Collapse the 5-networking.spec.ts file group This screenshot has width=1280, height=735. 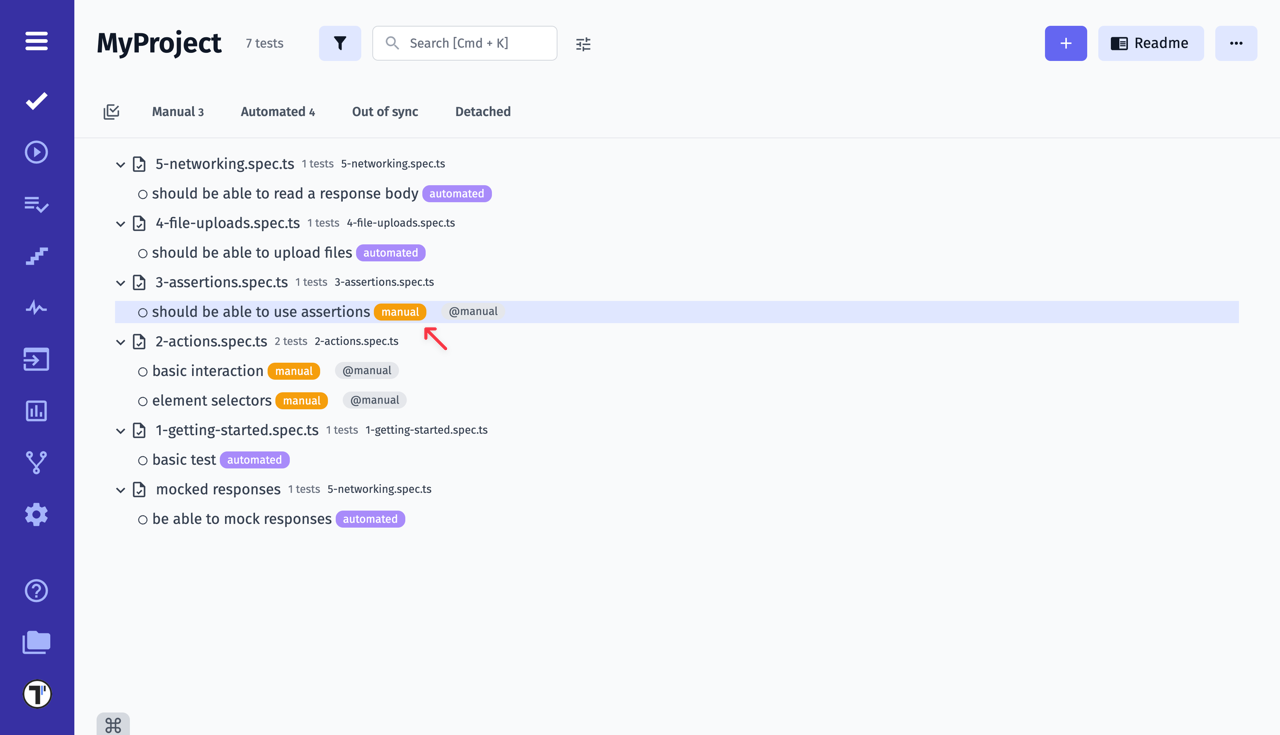click(120, 164)
